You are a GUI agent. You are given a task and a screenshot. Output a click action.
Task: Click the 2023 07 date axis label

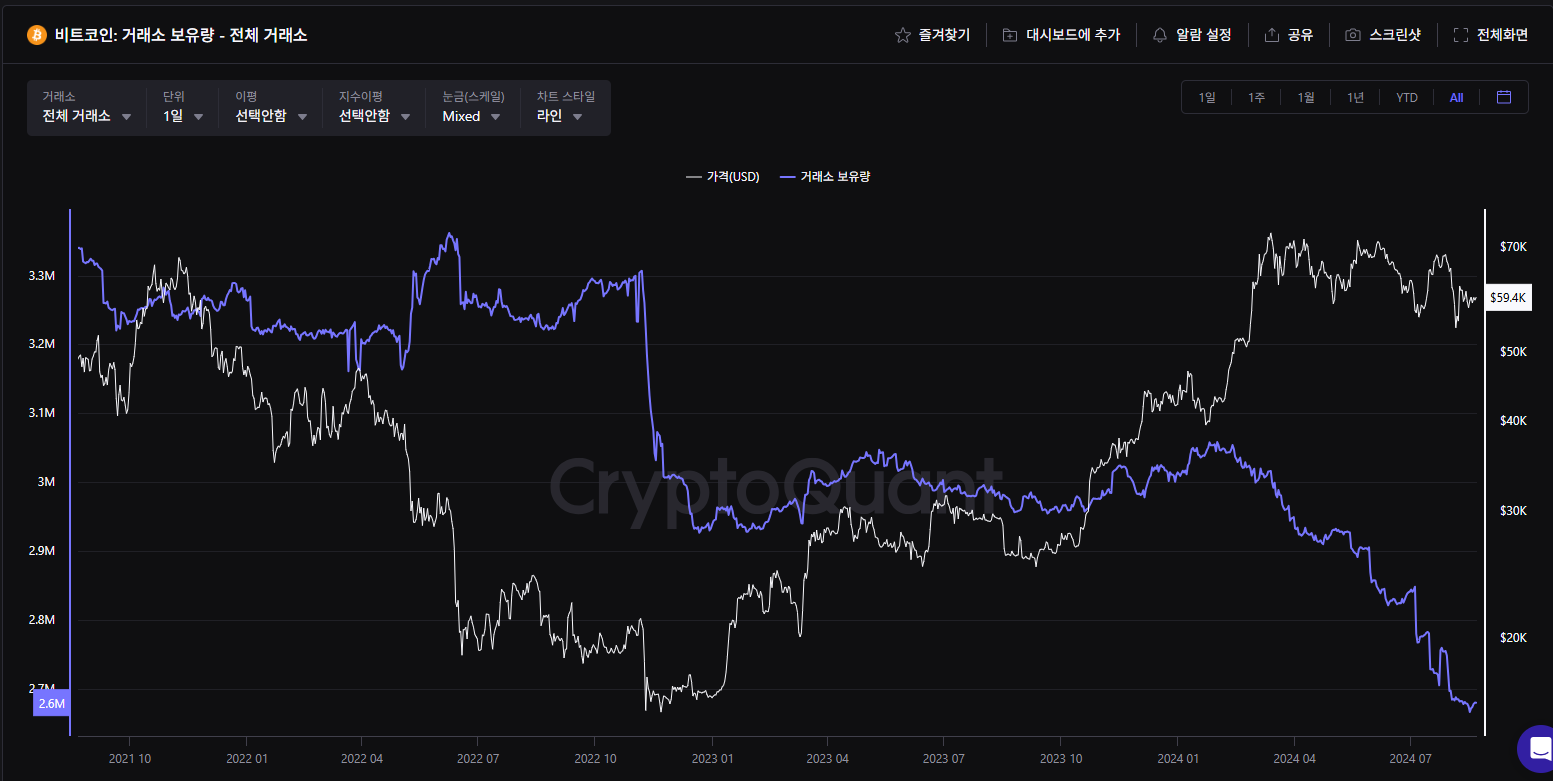943,759
